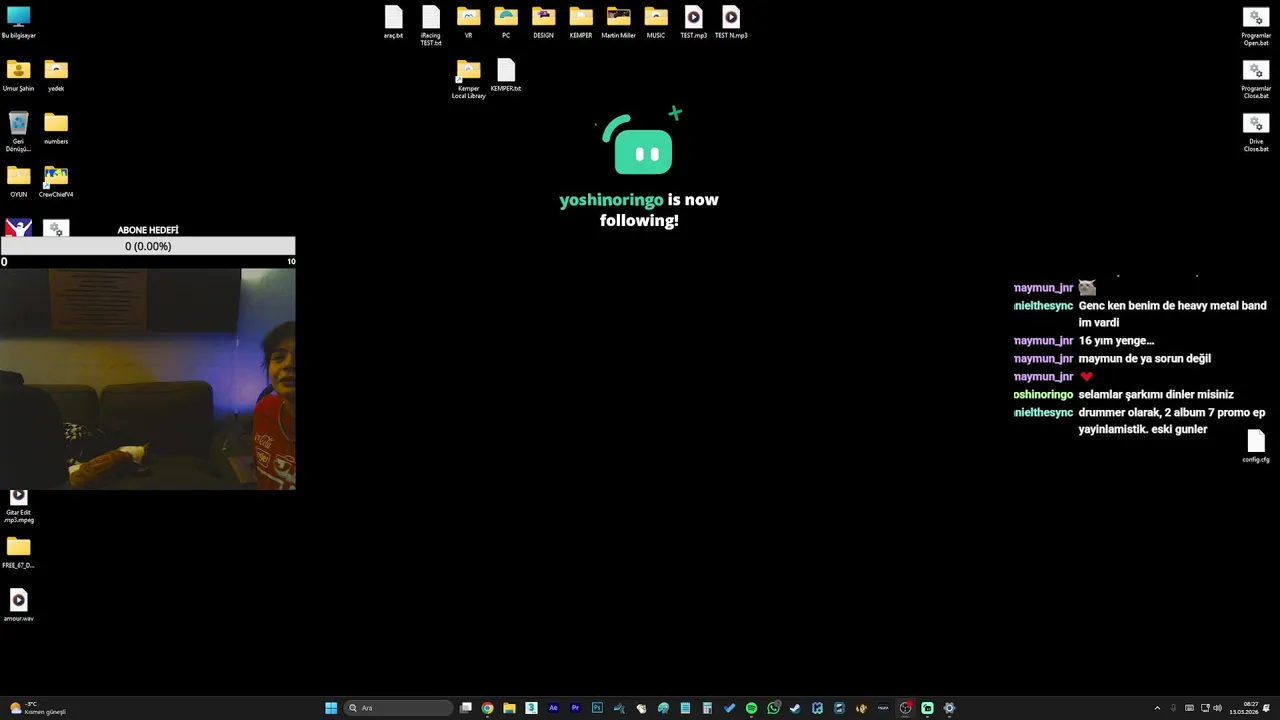
Task: Open the OYUN folder
Action: pyautogui.click(x=18, y=181)
